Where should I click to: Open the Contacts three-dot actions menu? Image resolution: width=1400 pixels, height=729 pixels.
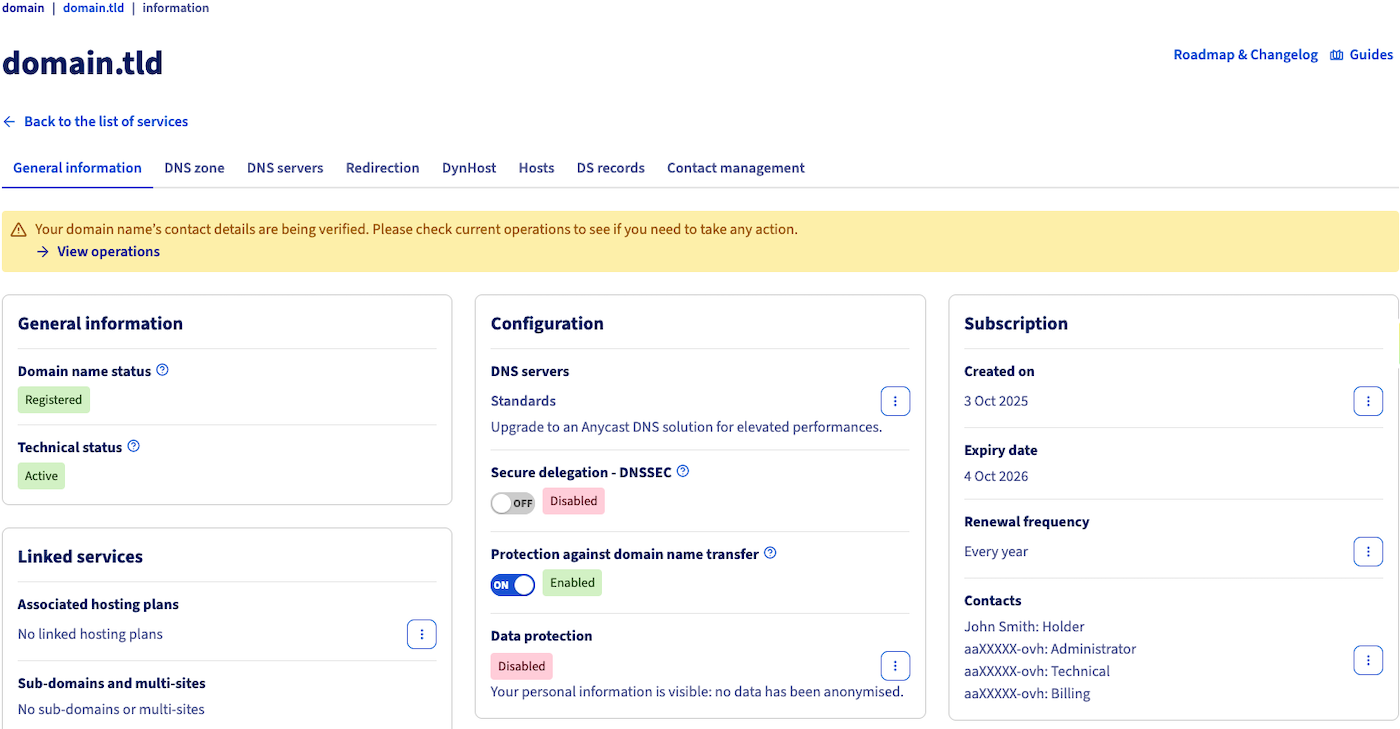pos(1368,660)
